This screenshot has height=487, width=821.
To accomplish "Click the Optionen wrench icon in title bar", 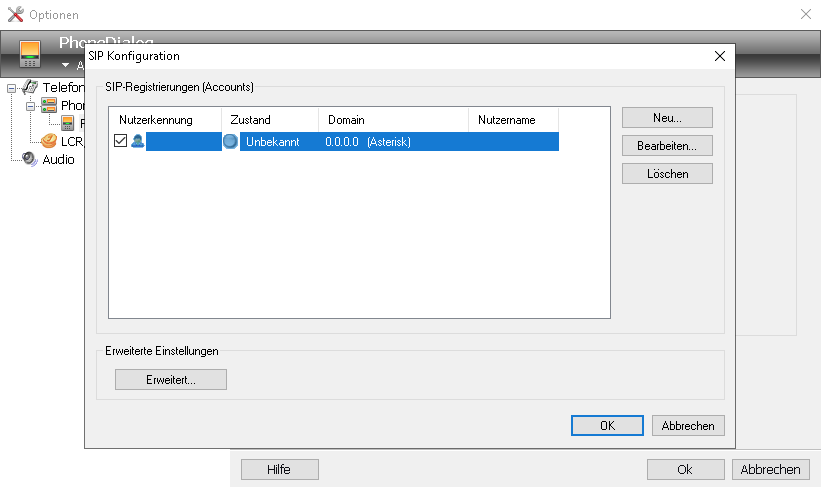I will 15,15.
